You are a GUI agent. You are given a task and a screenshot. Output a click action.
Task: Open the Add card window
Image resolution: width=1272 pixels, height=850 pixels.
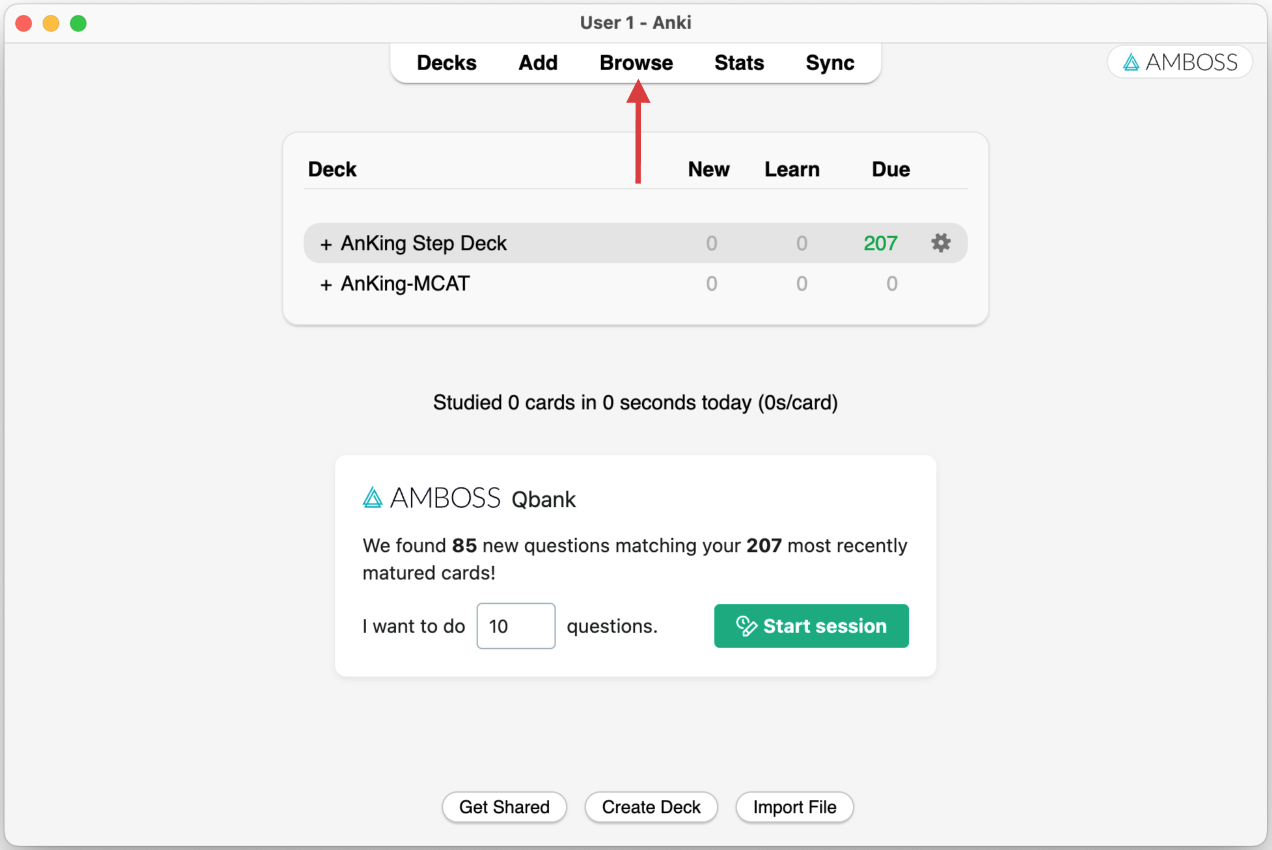pos(538,63)
